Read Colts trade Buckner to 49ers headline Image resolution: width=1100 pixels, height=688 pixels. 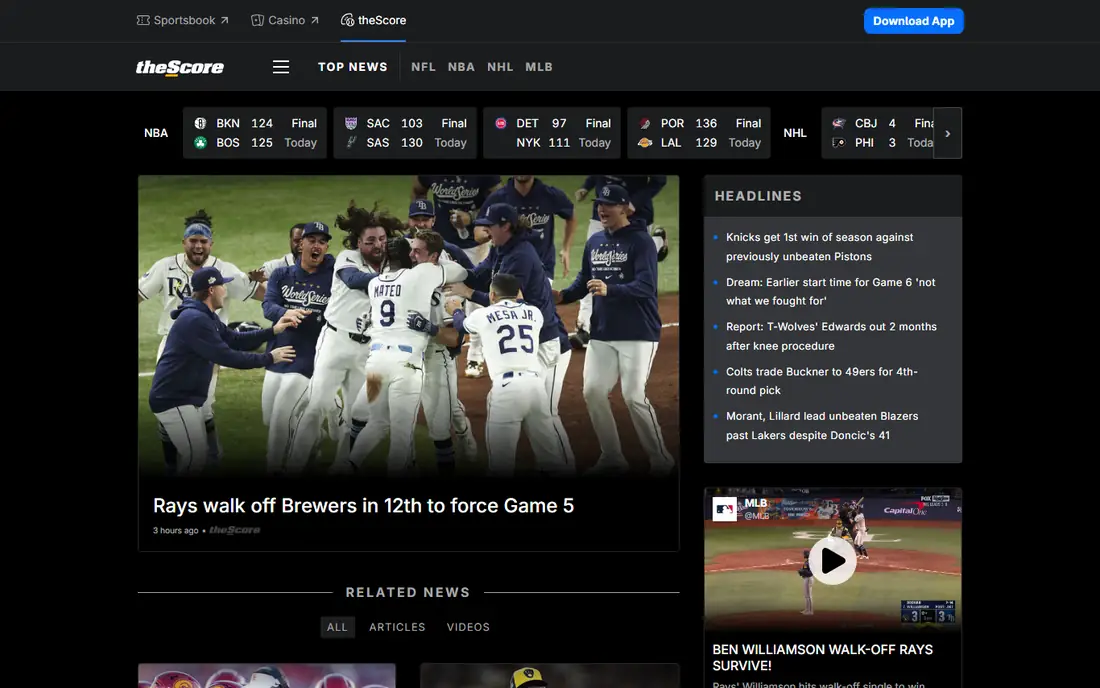point(821,381)
